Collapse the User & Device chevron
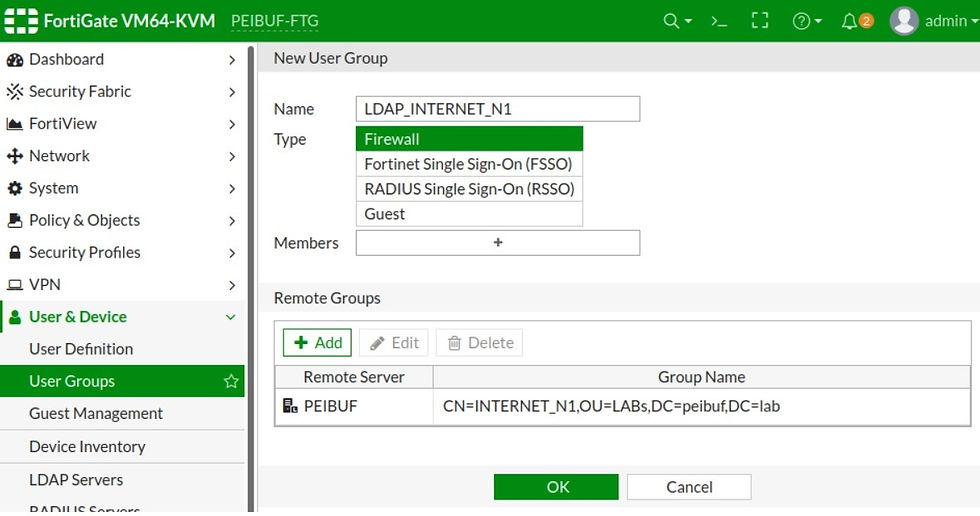Viewport: 980px width, 516px height. pos(231,317)
